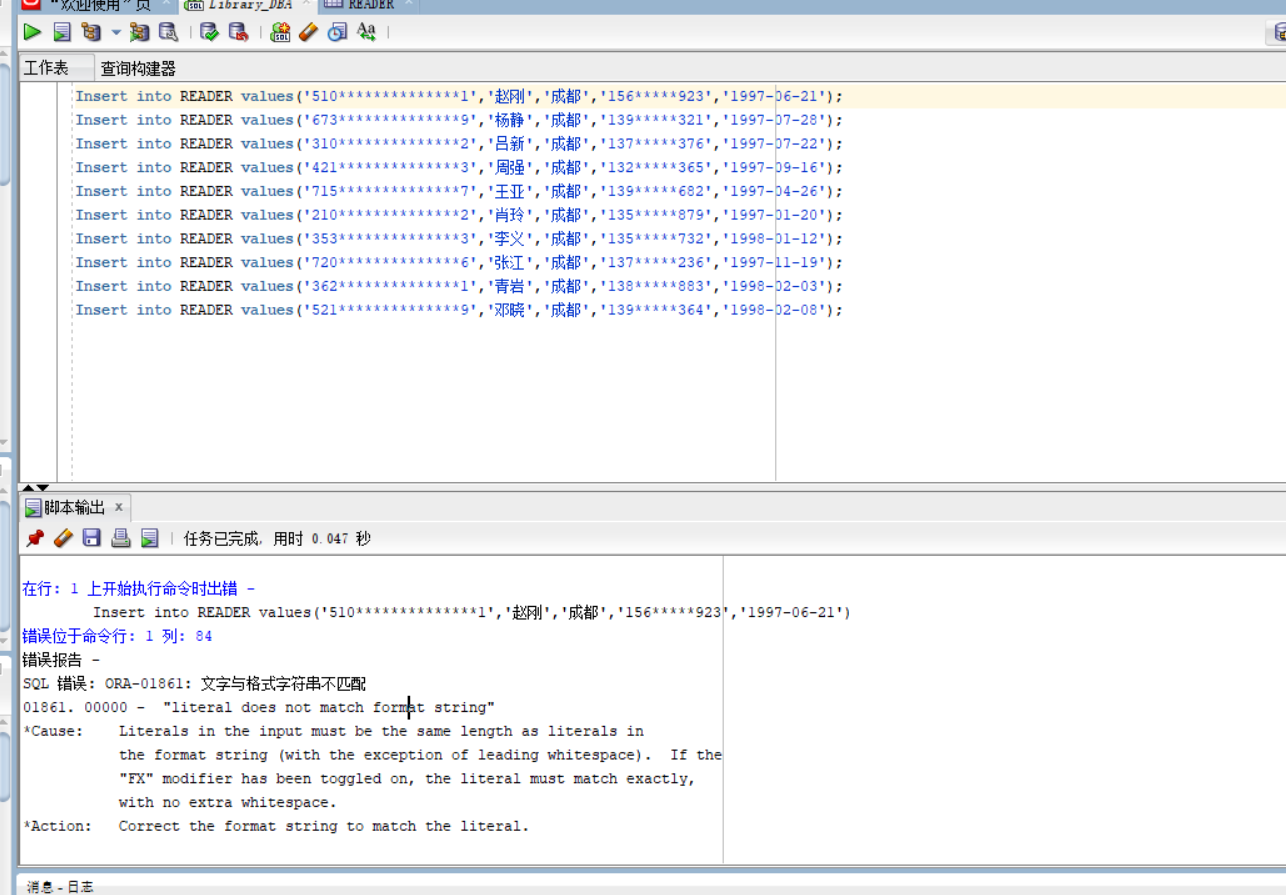The width and height of the screenshot is (1286, 895).
Task: Open the Explain Plan dropdown arrow
Action: [116, 32]
